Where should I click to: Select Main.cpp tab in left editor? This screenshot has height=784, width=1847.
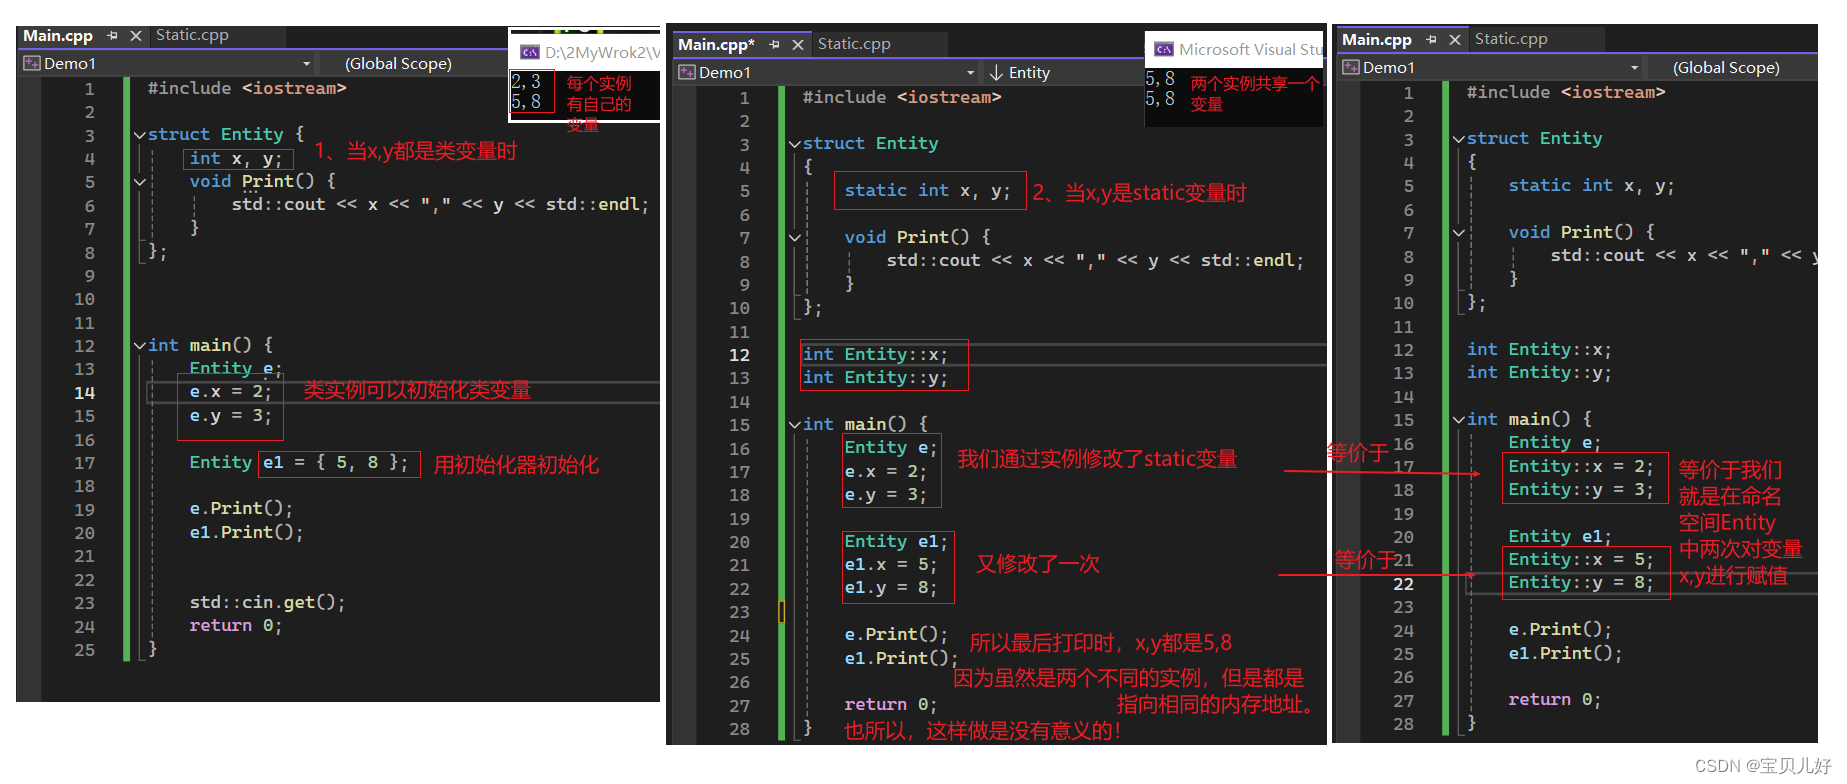(58, 36)
